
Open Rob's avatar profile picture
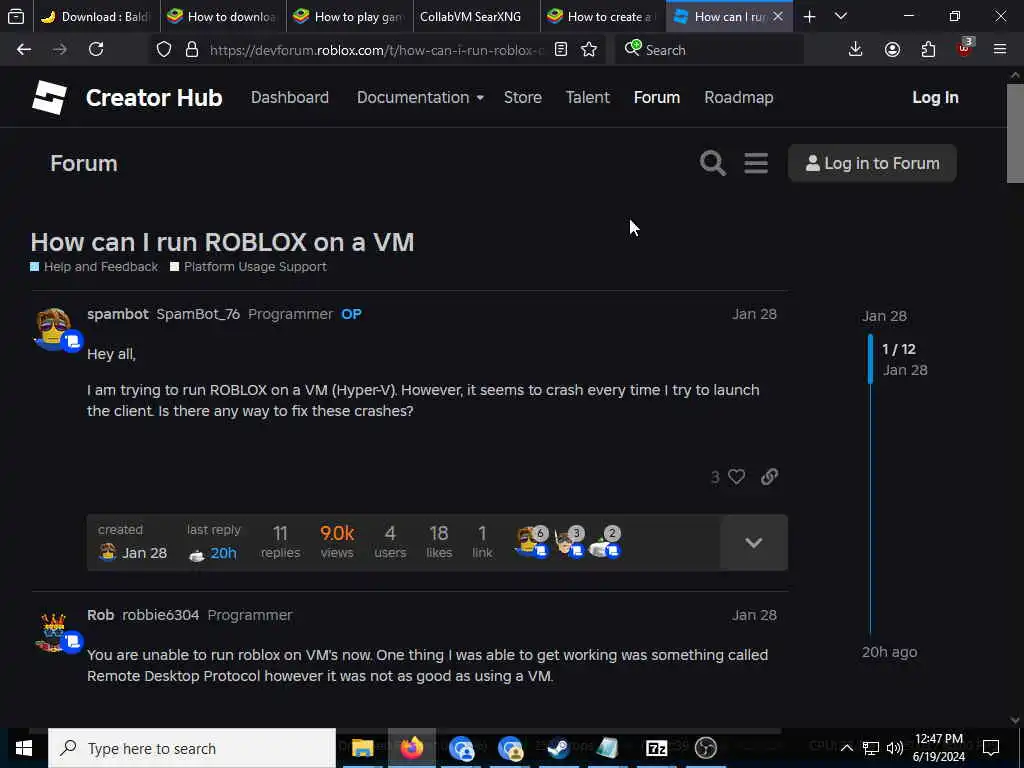[54, 632]
